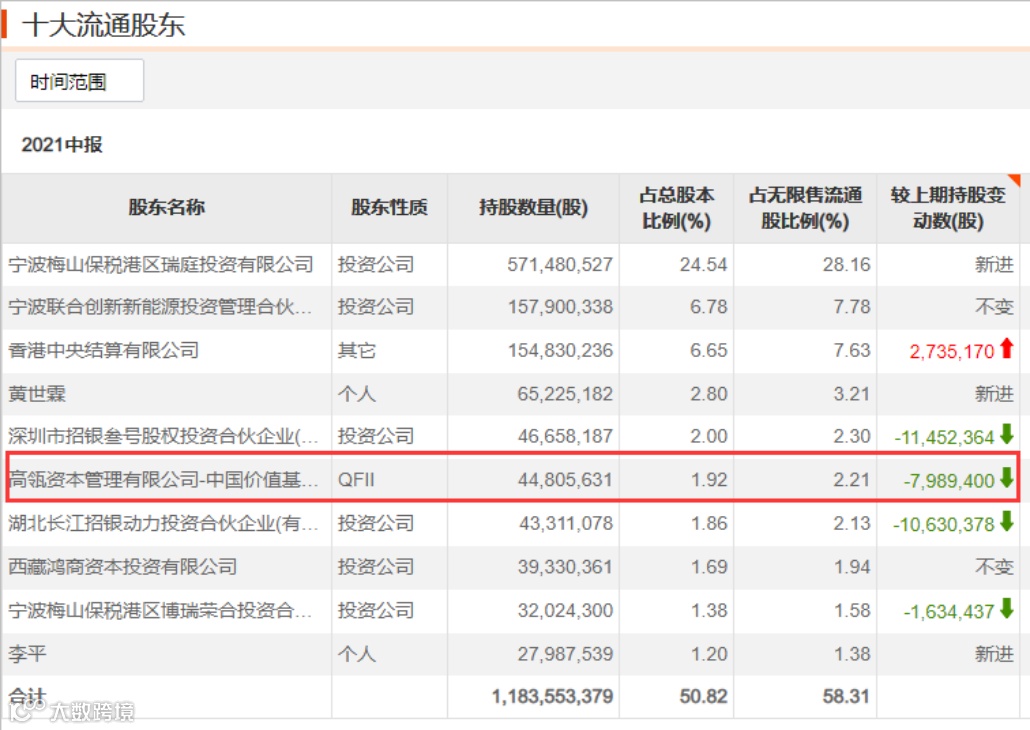Screen dimensions: 1030x730
Task: Click 不变 in 西藏鸿商资本 row
Action: coord(994,566)
